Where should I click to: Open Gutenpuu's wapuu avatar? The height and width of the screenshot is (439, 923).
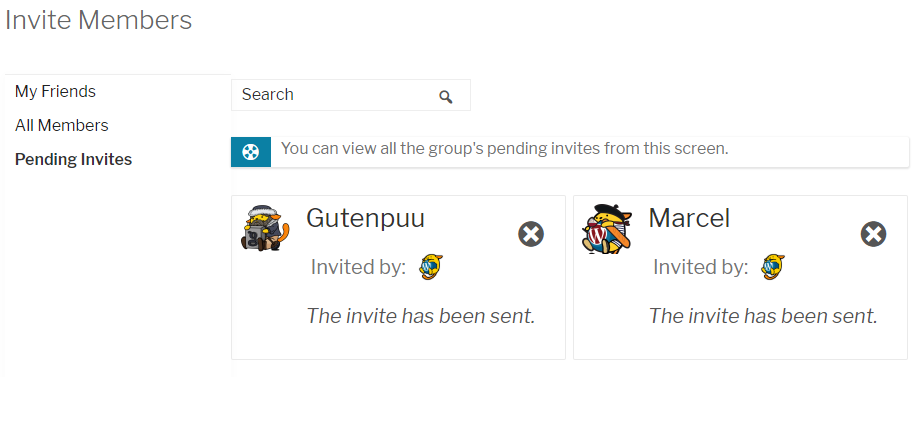coord(265,228)
